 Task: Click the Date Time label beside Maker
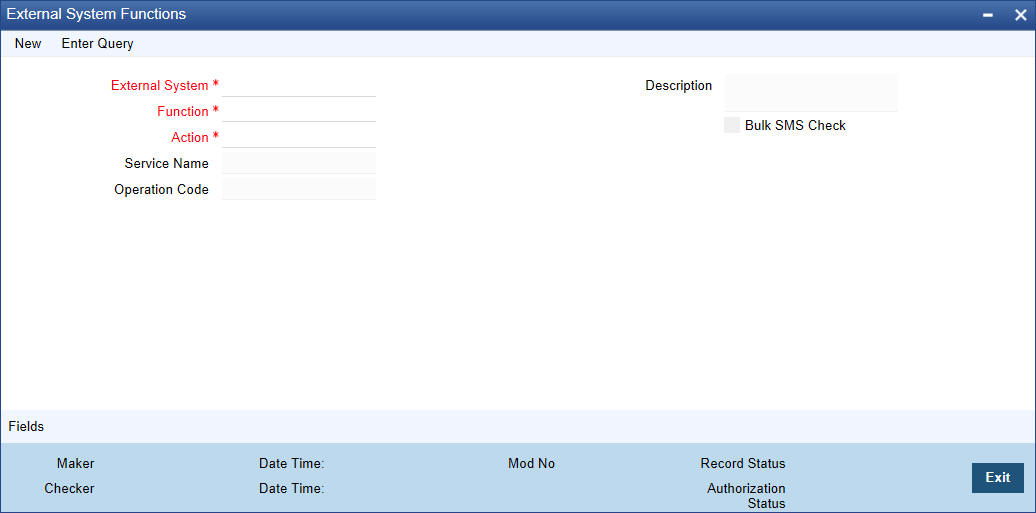291,463
